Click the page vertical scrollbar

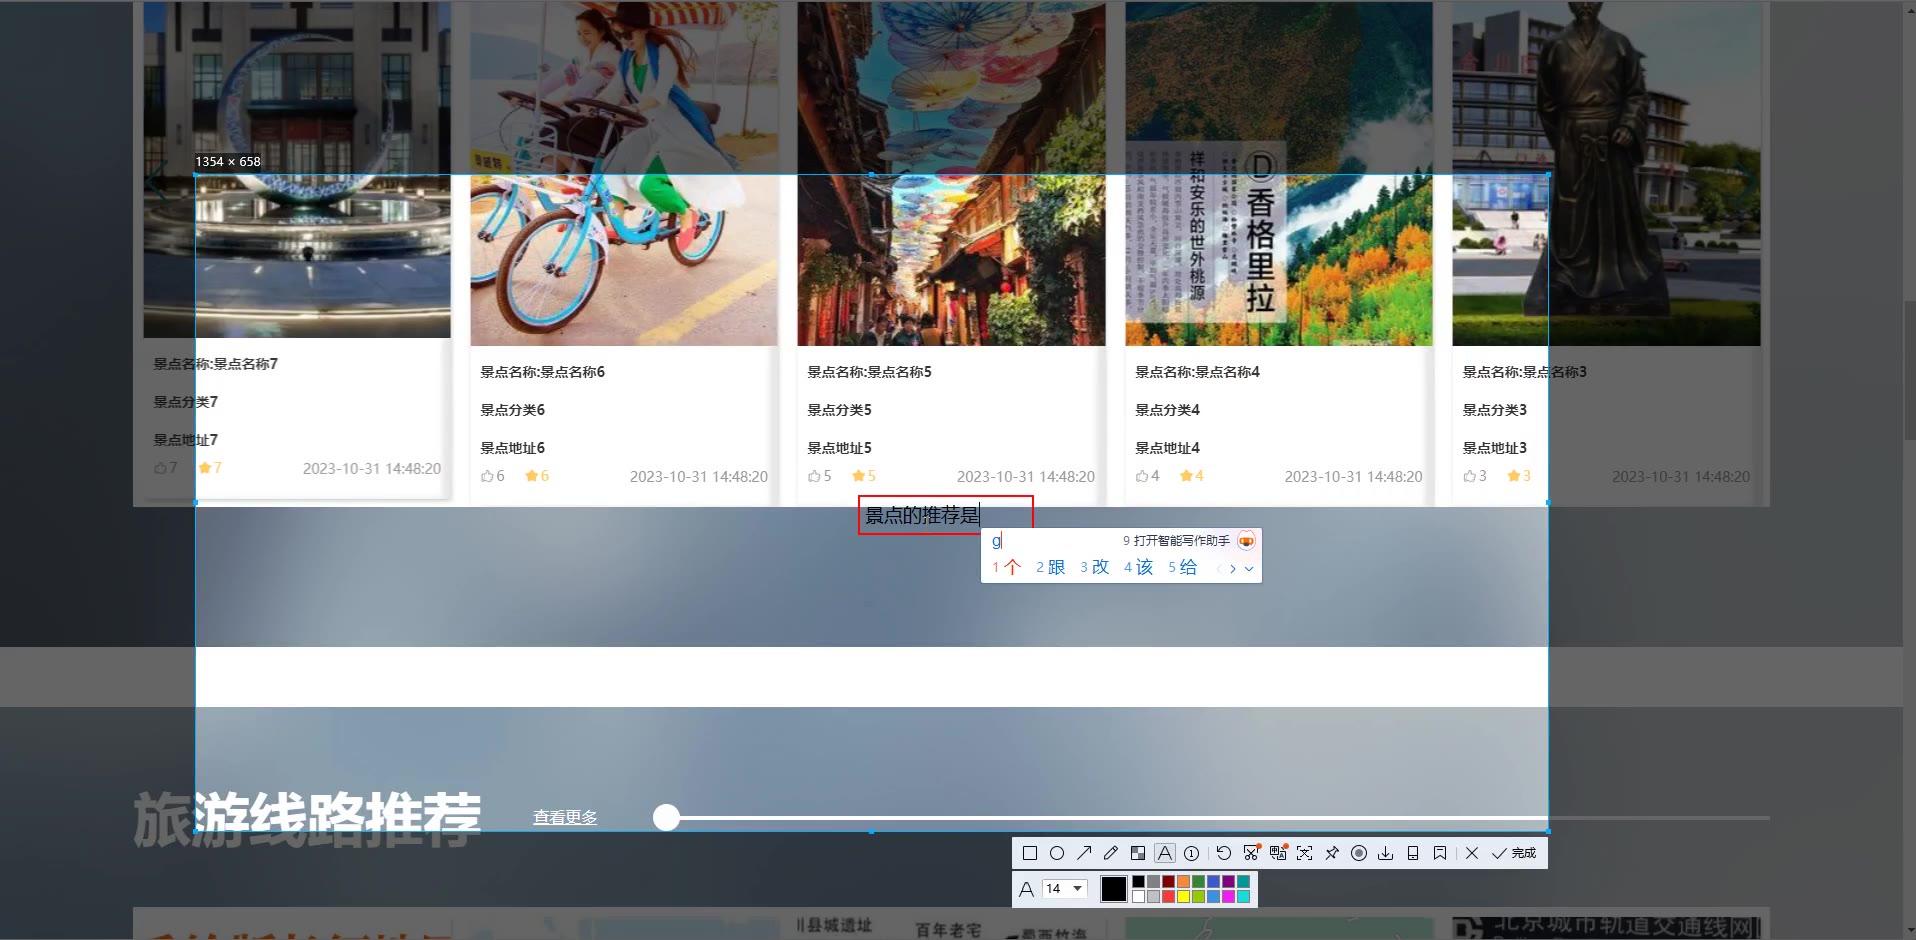pyautogui.click(x=1909, y=370)
